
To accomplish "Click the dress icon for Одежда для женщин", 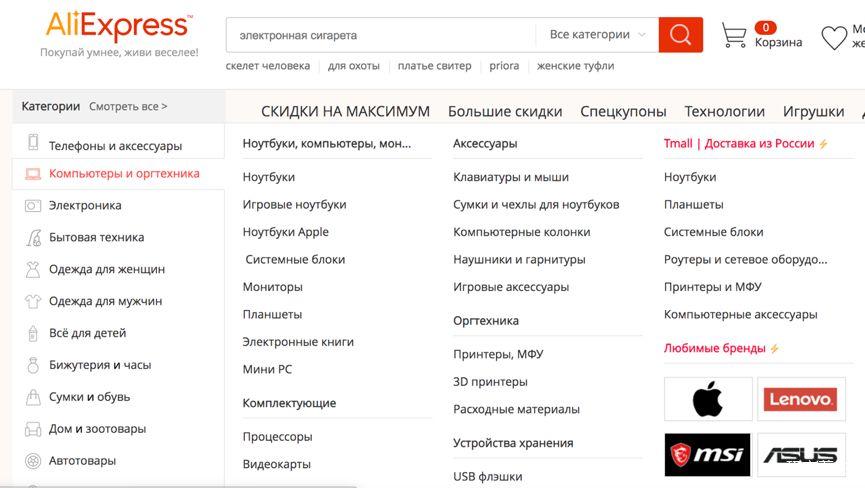I will click(x=33, y=269).
